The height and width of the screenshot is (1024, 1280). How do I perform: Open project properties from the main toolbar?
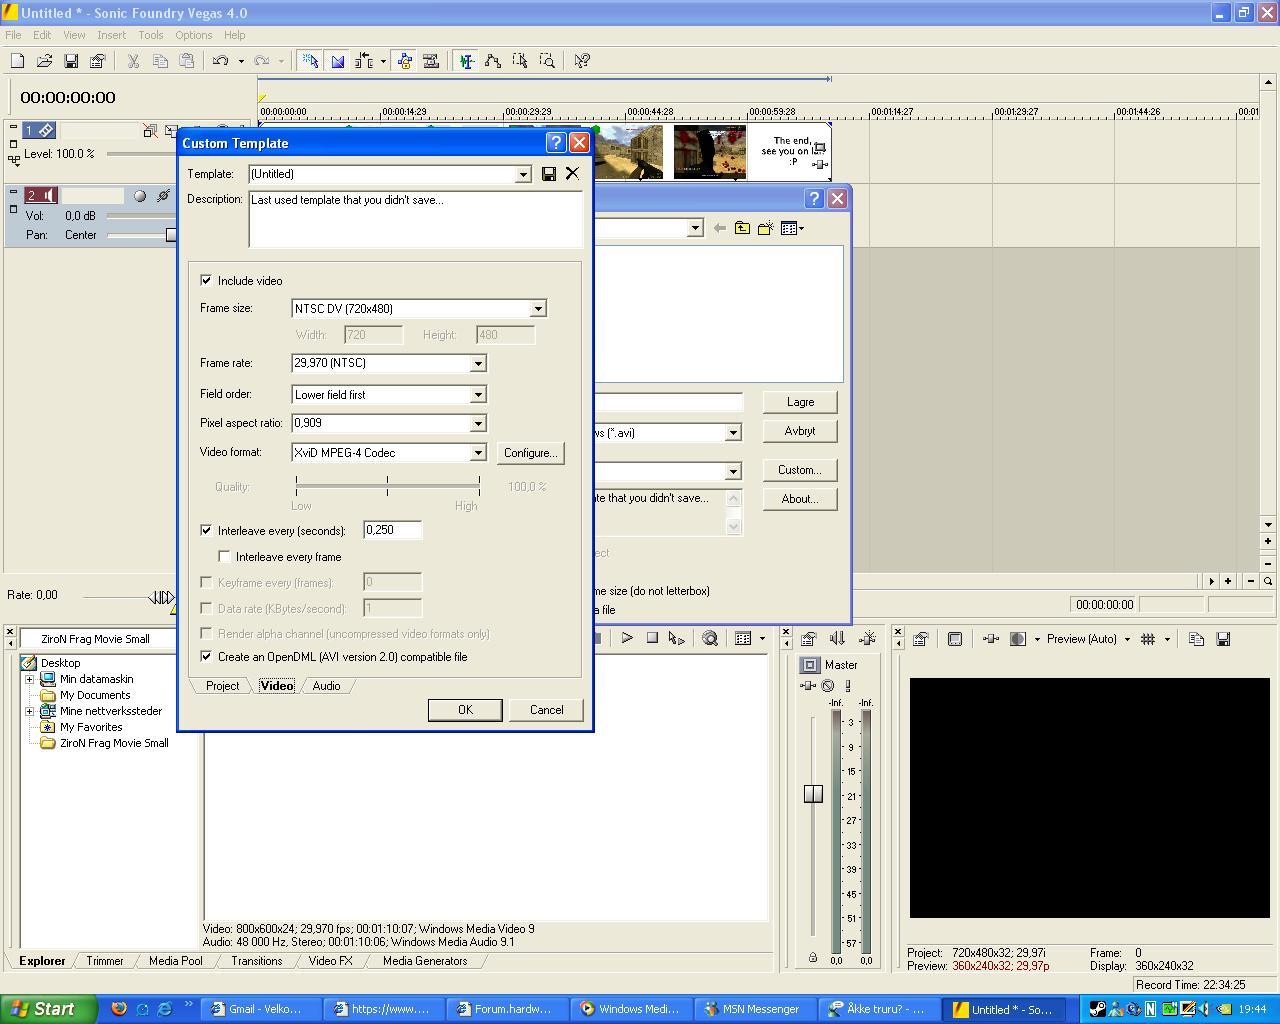coord(98,61)
